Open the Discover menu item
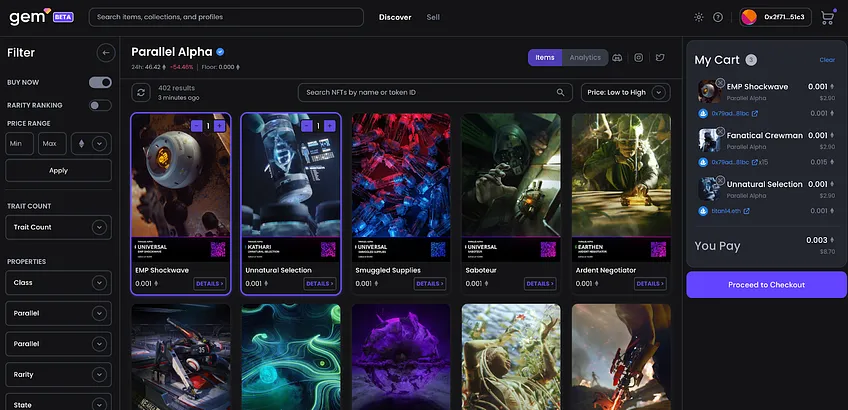 (395, 17)
